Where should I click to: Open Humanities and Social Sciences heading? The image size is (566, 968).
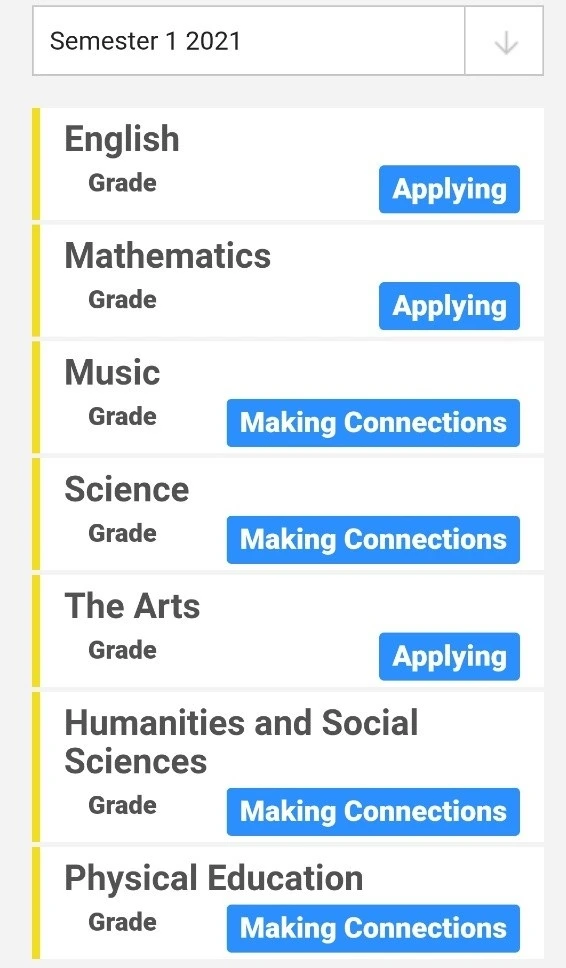coord(241,741)
